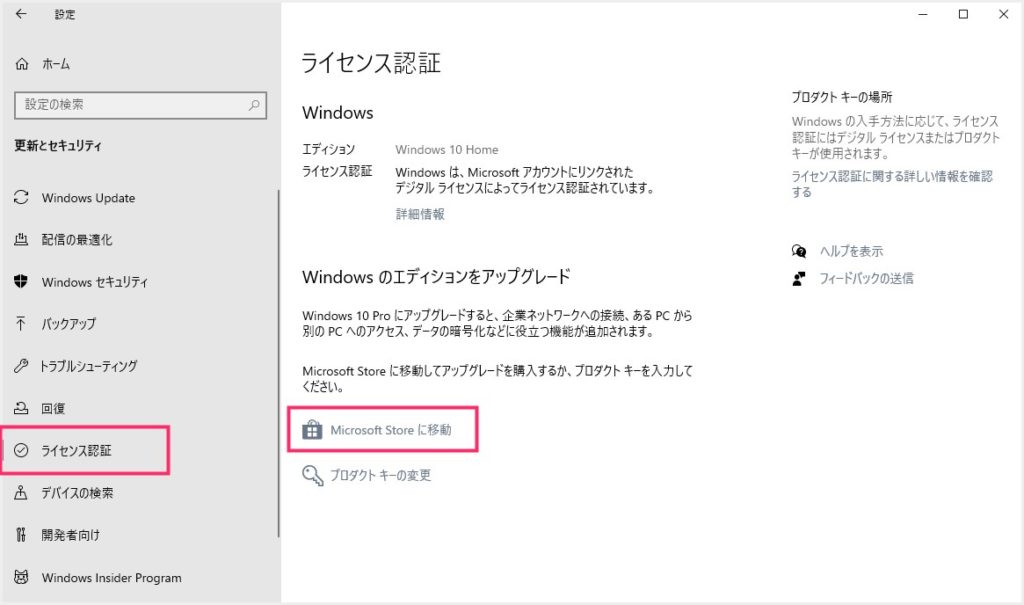1024x605 pixels.
Task: Click the ヘルプを表示 chat bubble icon
Action: click(799, 251)
